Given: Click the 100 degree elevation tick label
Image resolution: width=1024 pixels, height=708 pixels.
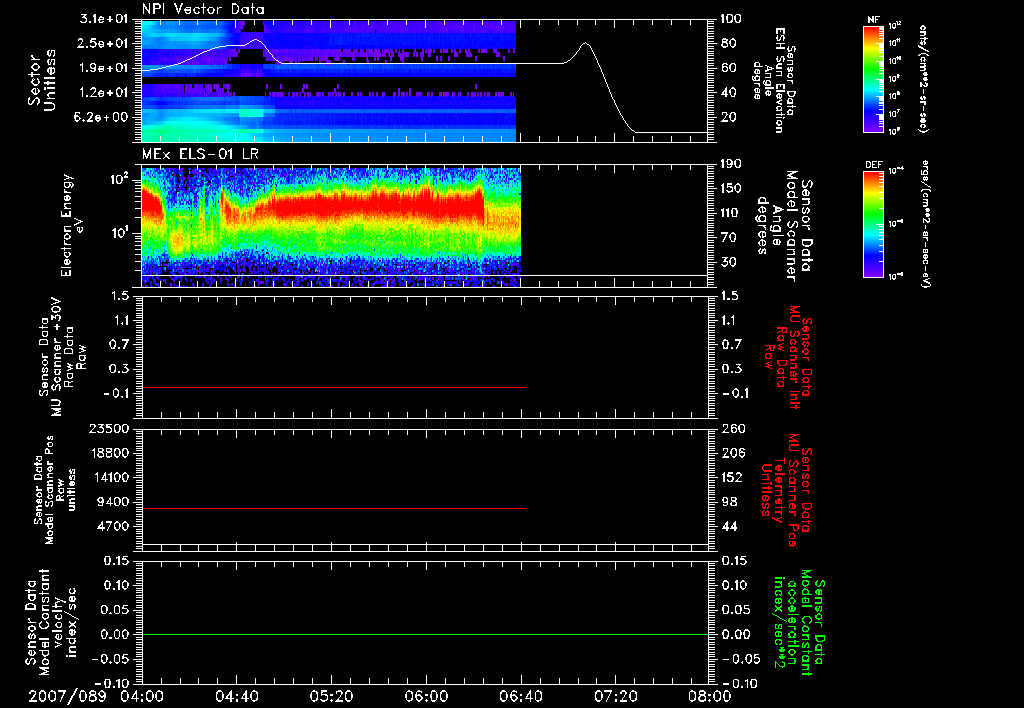Looking at the screenshot, I should point(731,19).
